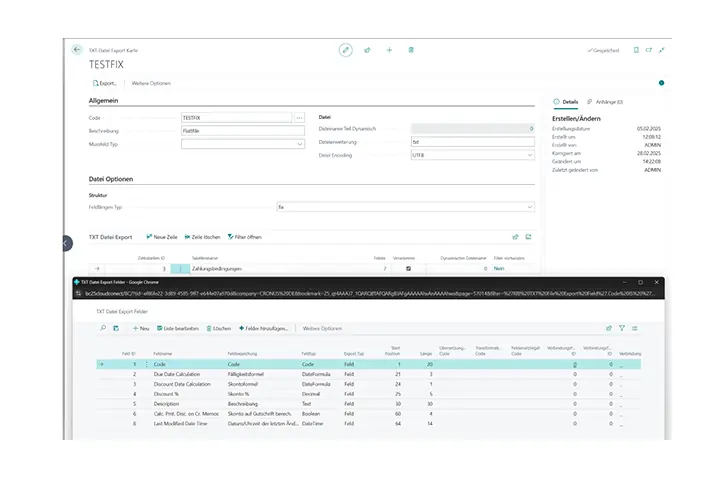This screenshot has width=716, height=478.
Task: Search the TXT Datei Export Felder list
Action: [103, 328]
